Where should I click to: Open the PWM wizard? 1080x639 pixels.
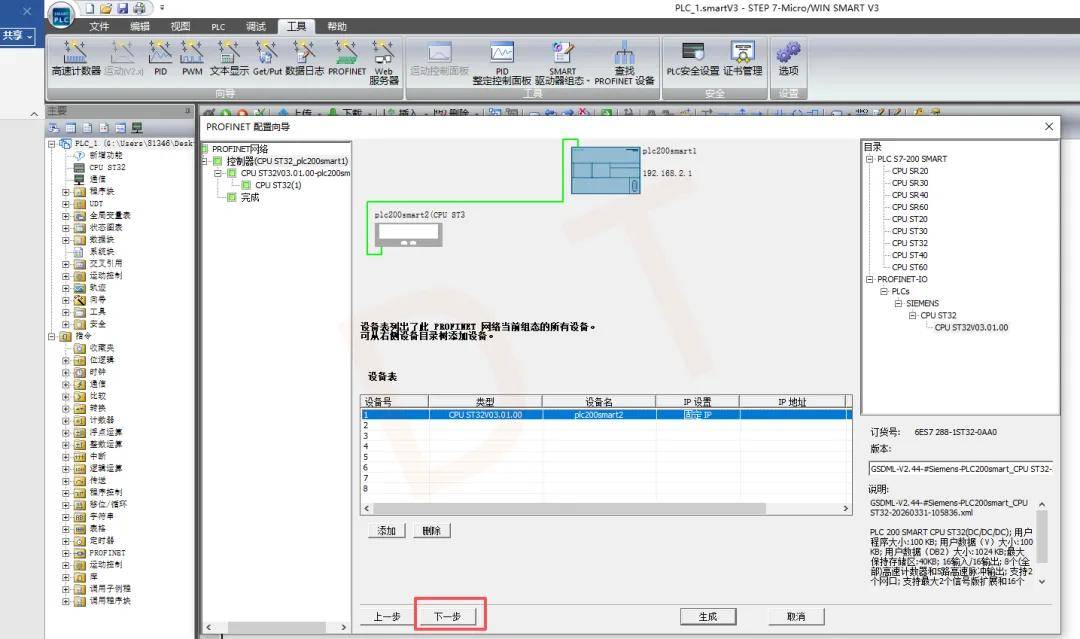click(192, 59)
